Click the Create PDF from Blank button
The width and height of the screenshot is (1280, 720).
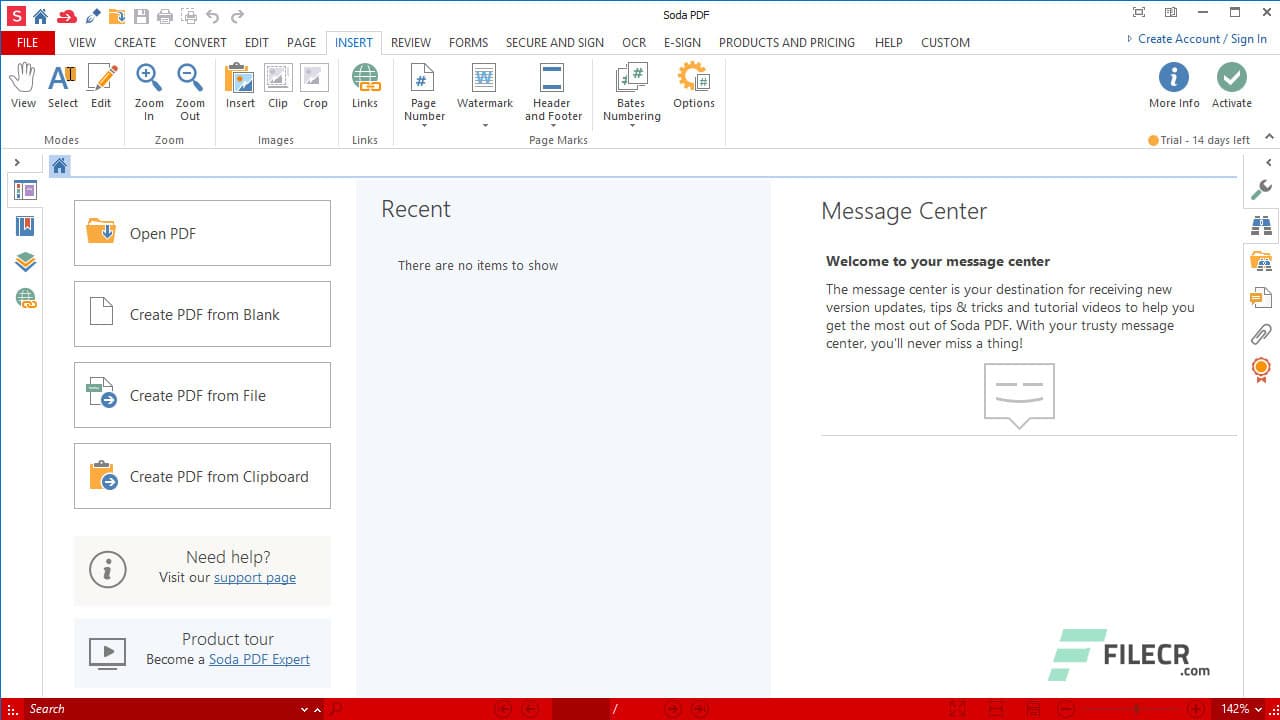202,314
